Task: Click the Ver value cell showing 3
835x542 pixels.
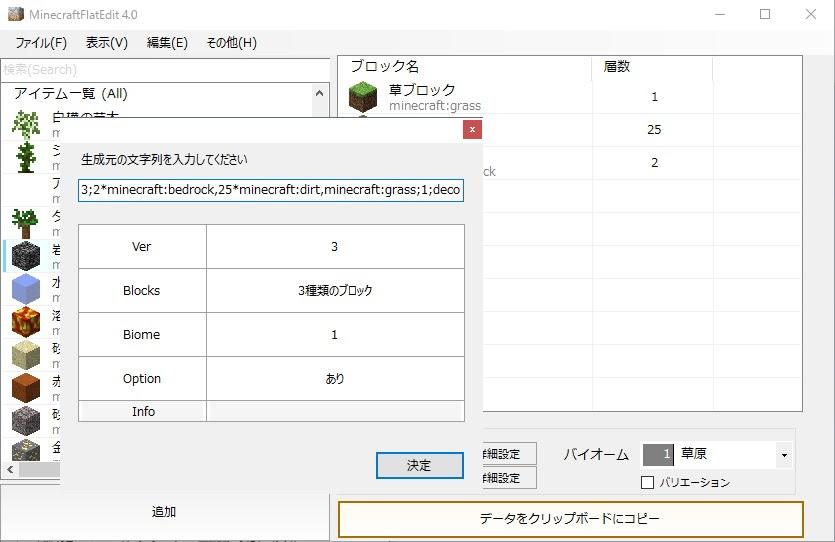Action: coord(335,247)
